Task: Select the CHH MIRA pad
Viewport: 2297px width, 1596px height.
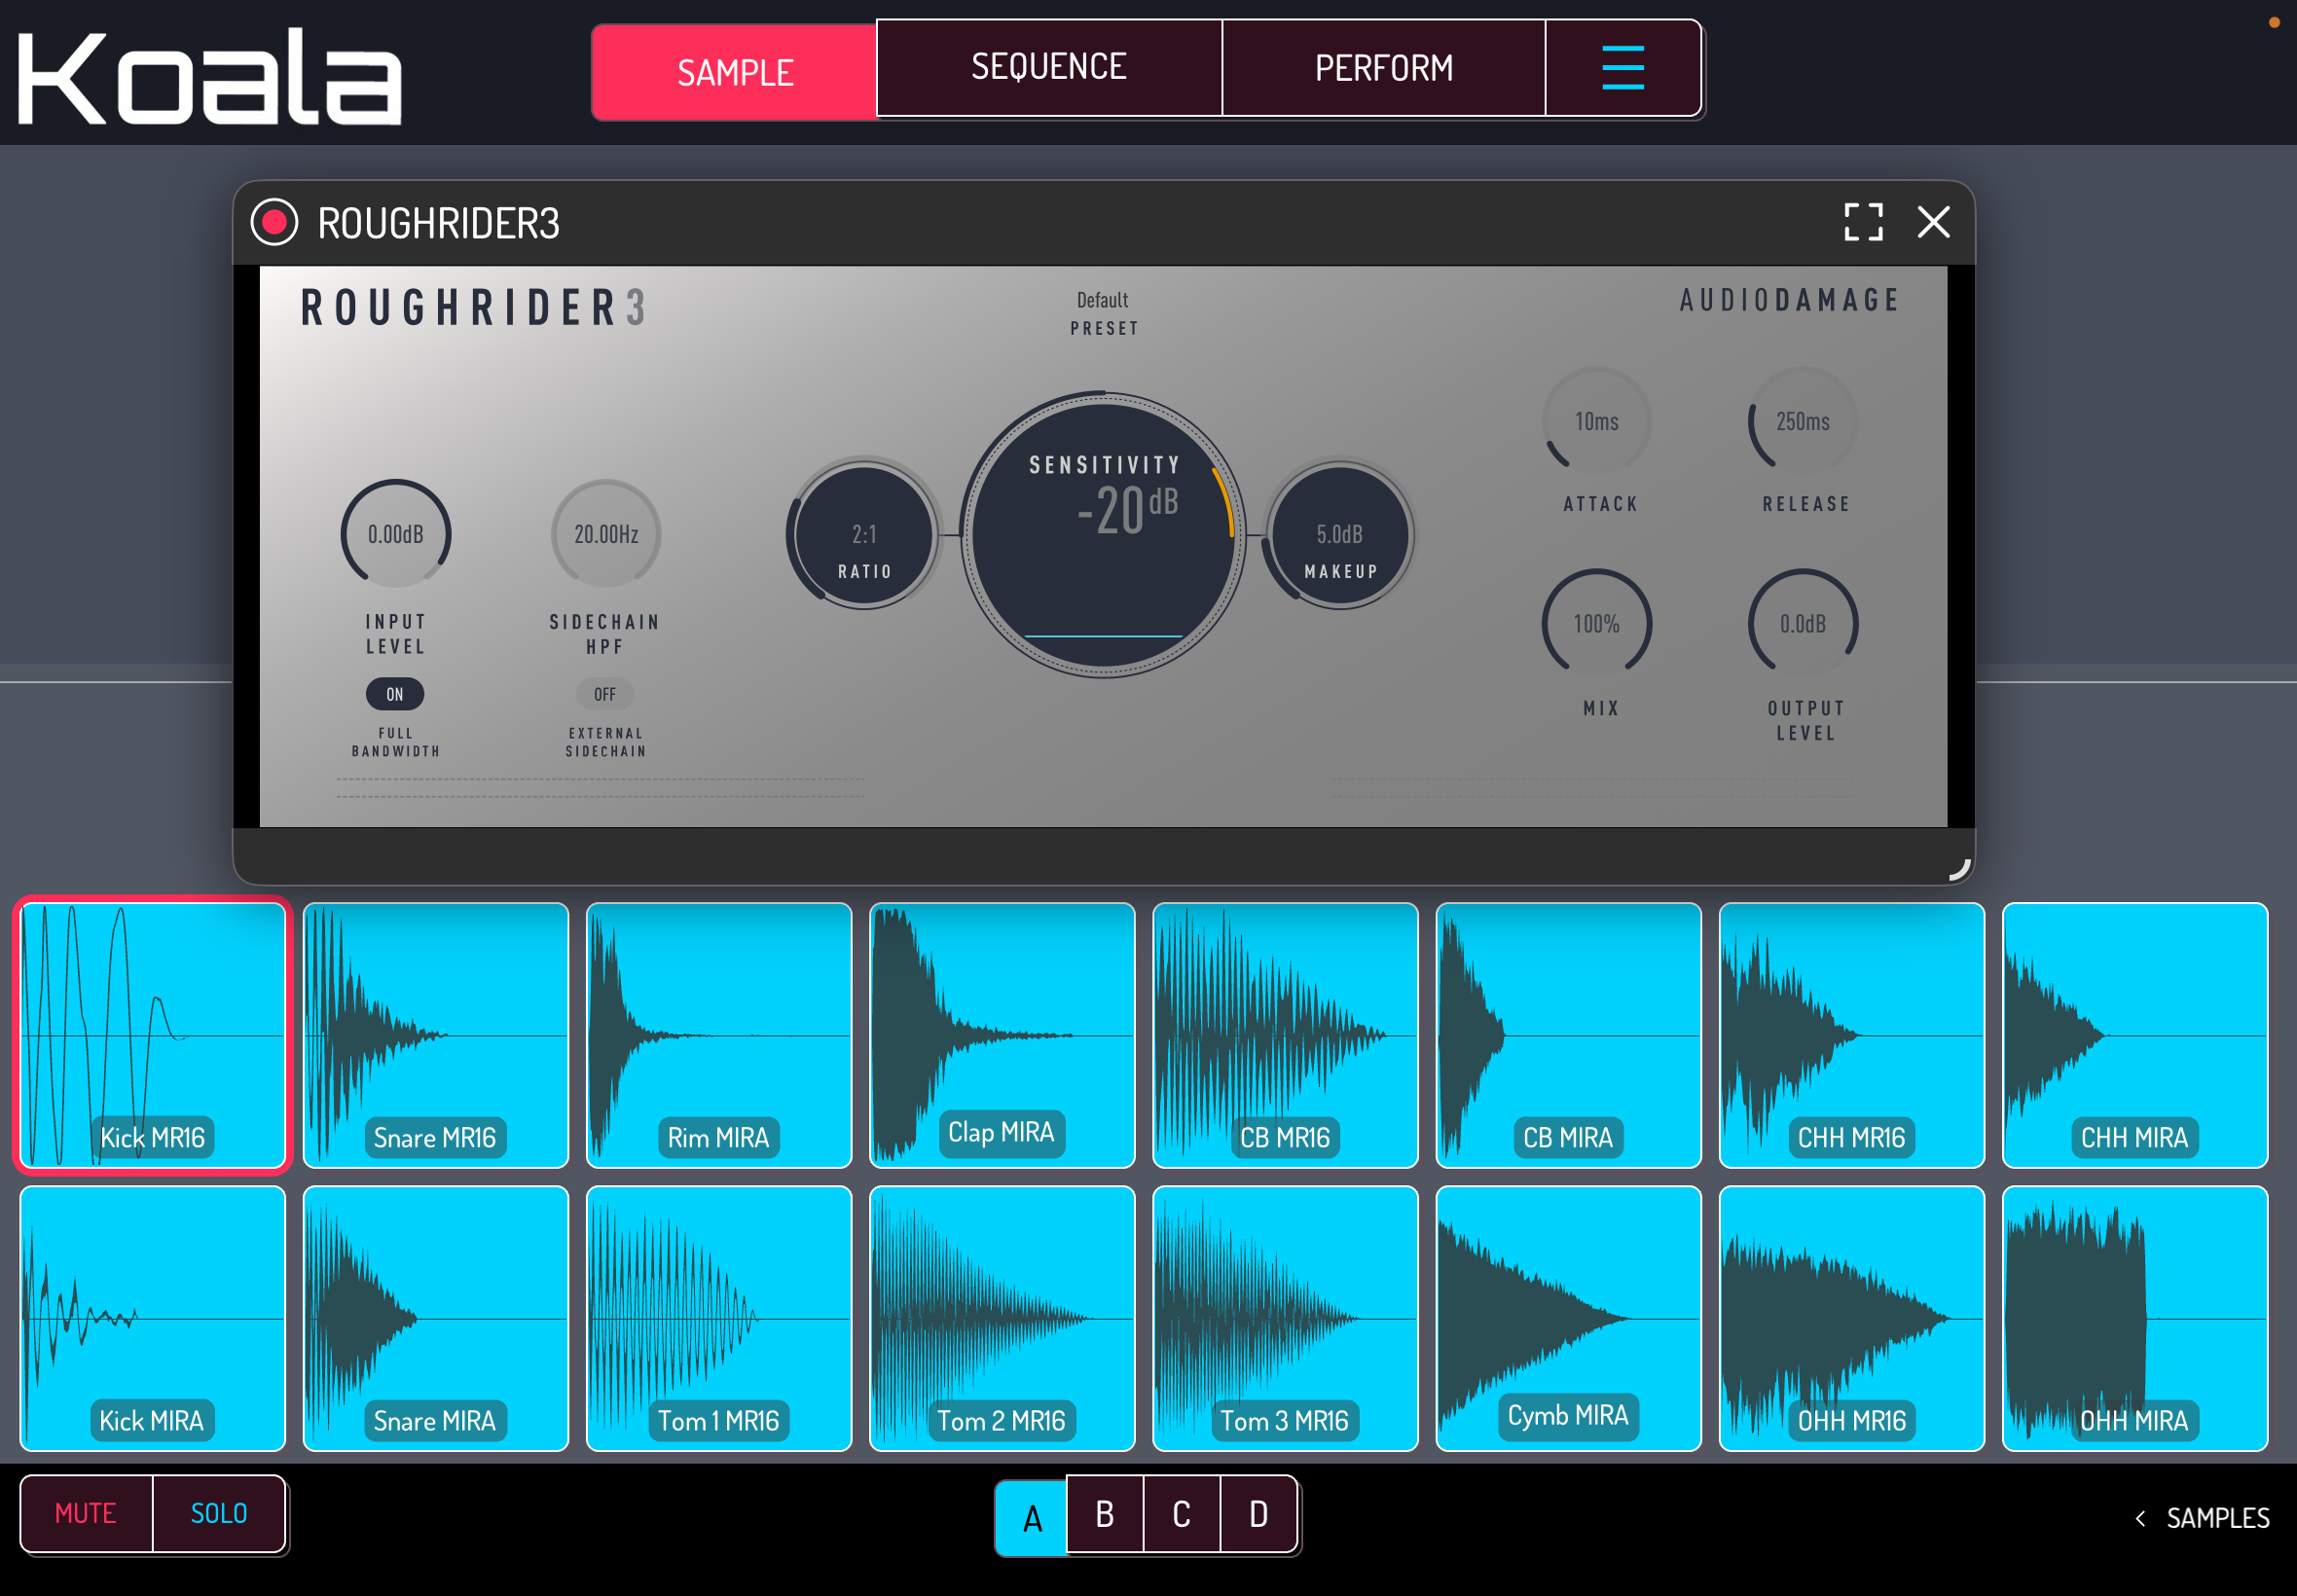Action: pyautogui.click(x=2134, y=1035)
